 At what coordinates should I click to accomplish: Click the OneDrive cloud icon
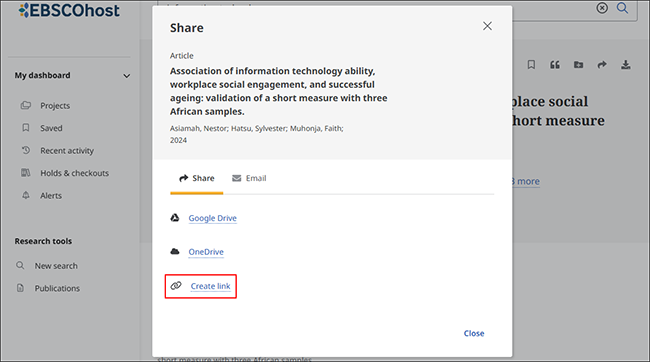coord(175,251)
